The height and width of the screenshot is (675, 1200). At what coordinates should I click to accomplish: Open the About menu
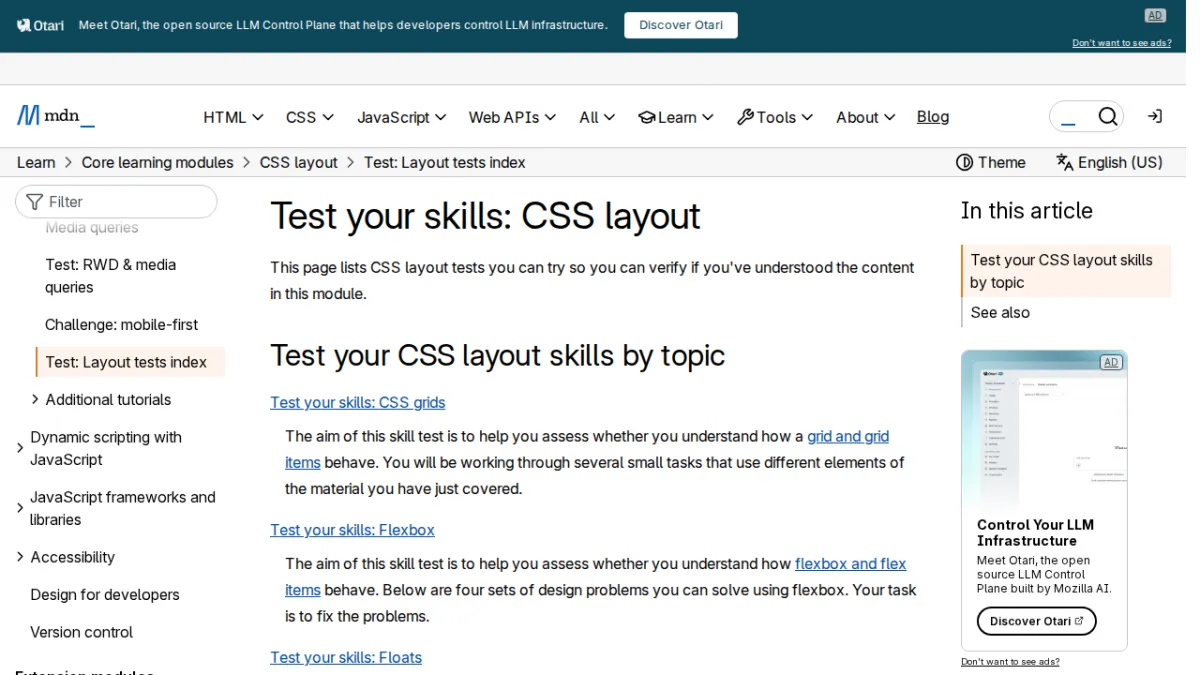tap(866, 117)
